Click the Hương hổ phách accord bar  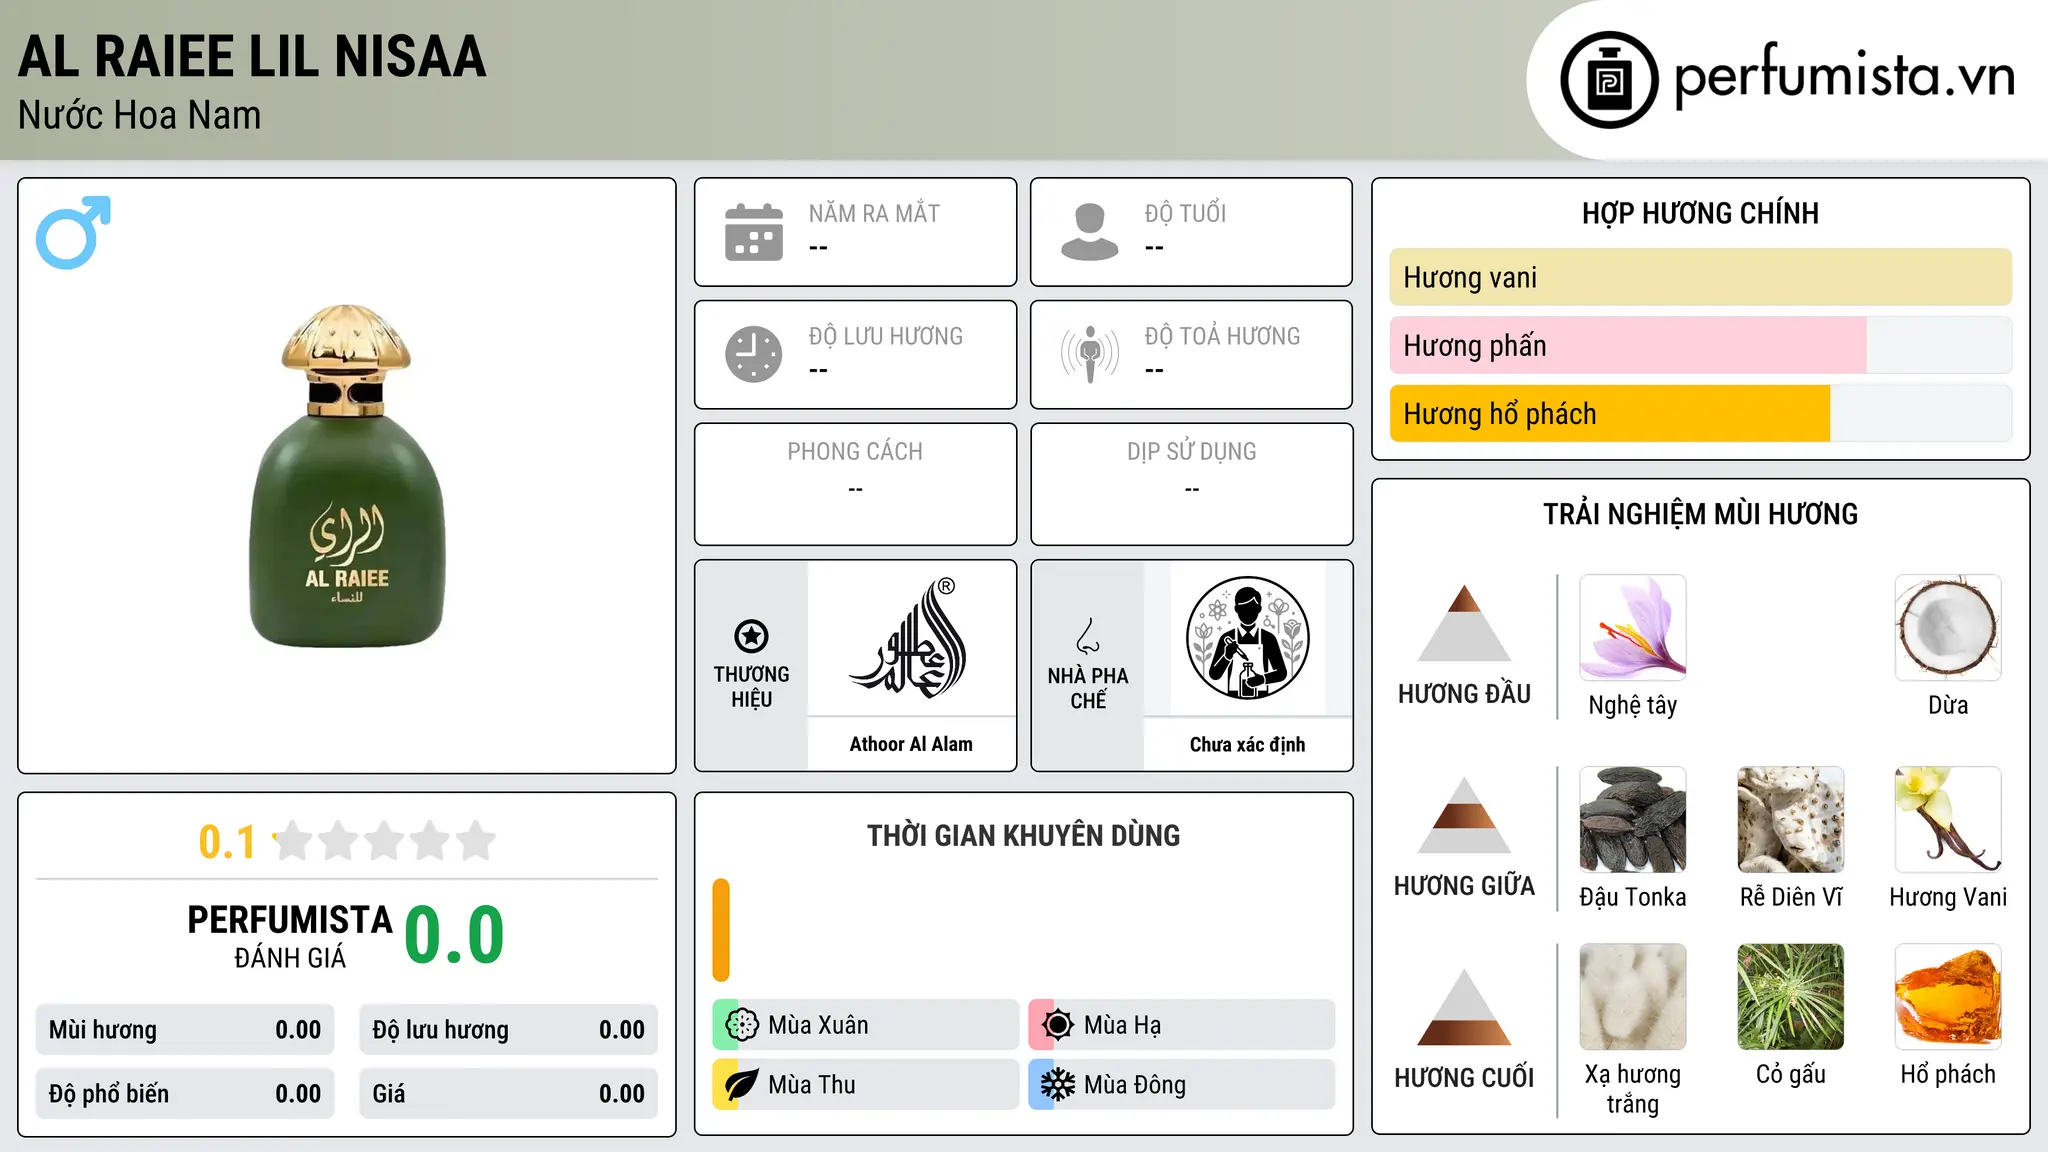[1700, 413]
